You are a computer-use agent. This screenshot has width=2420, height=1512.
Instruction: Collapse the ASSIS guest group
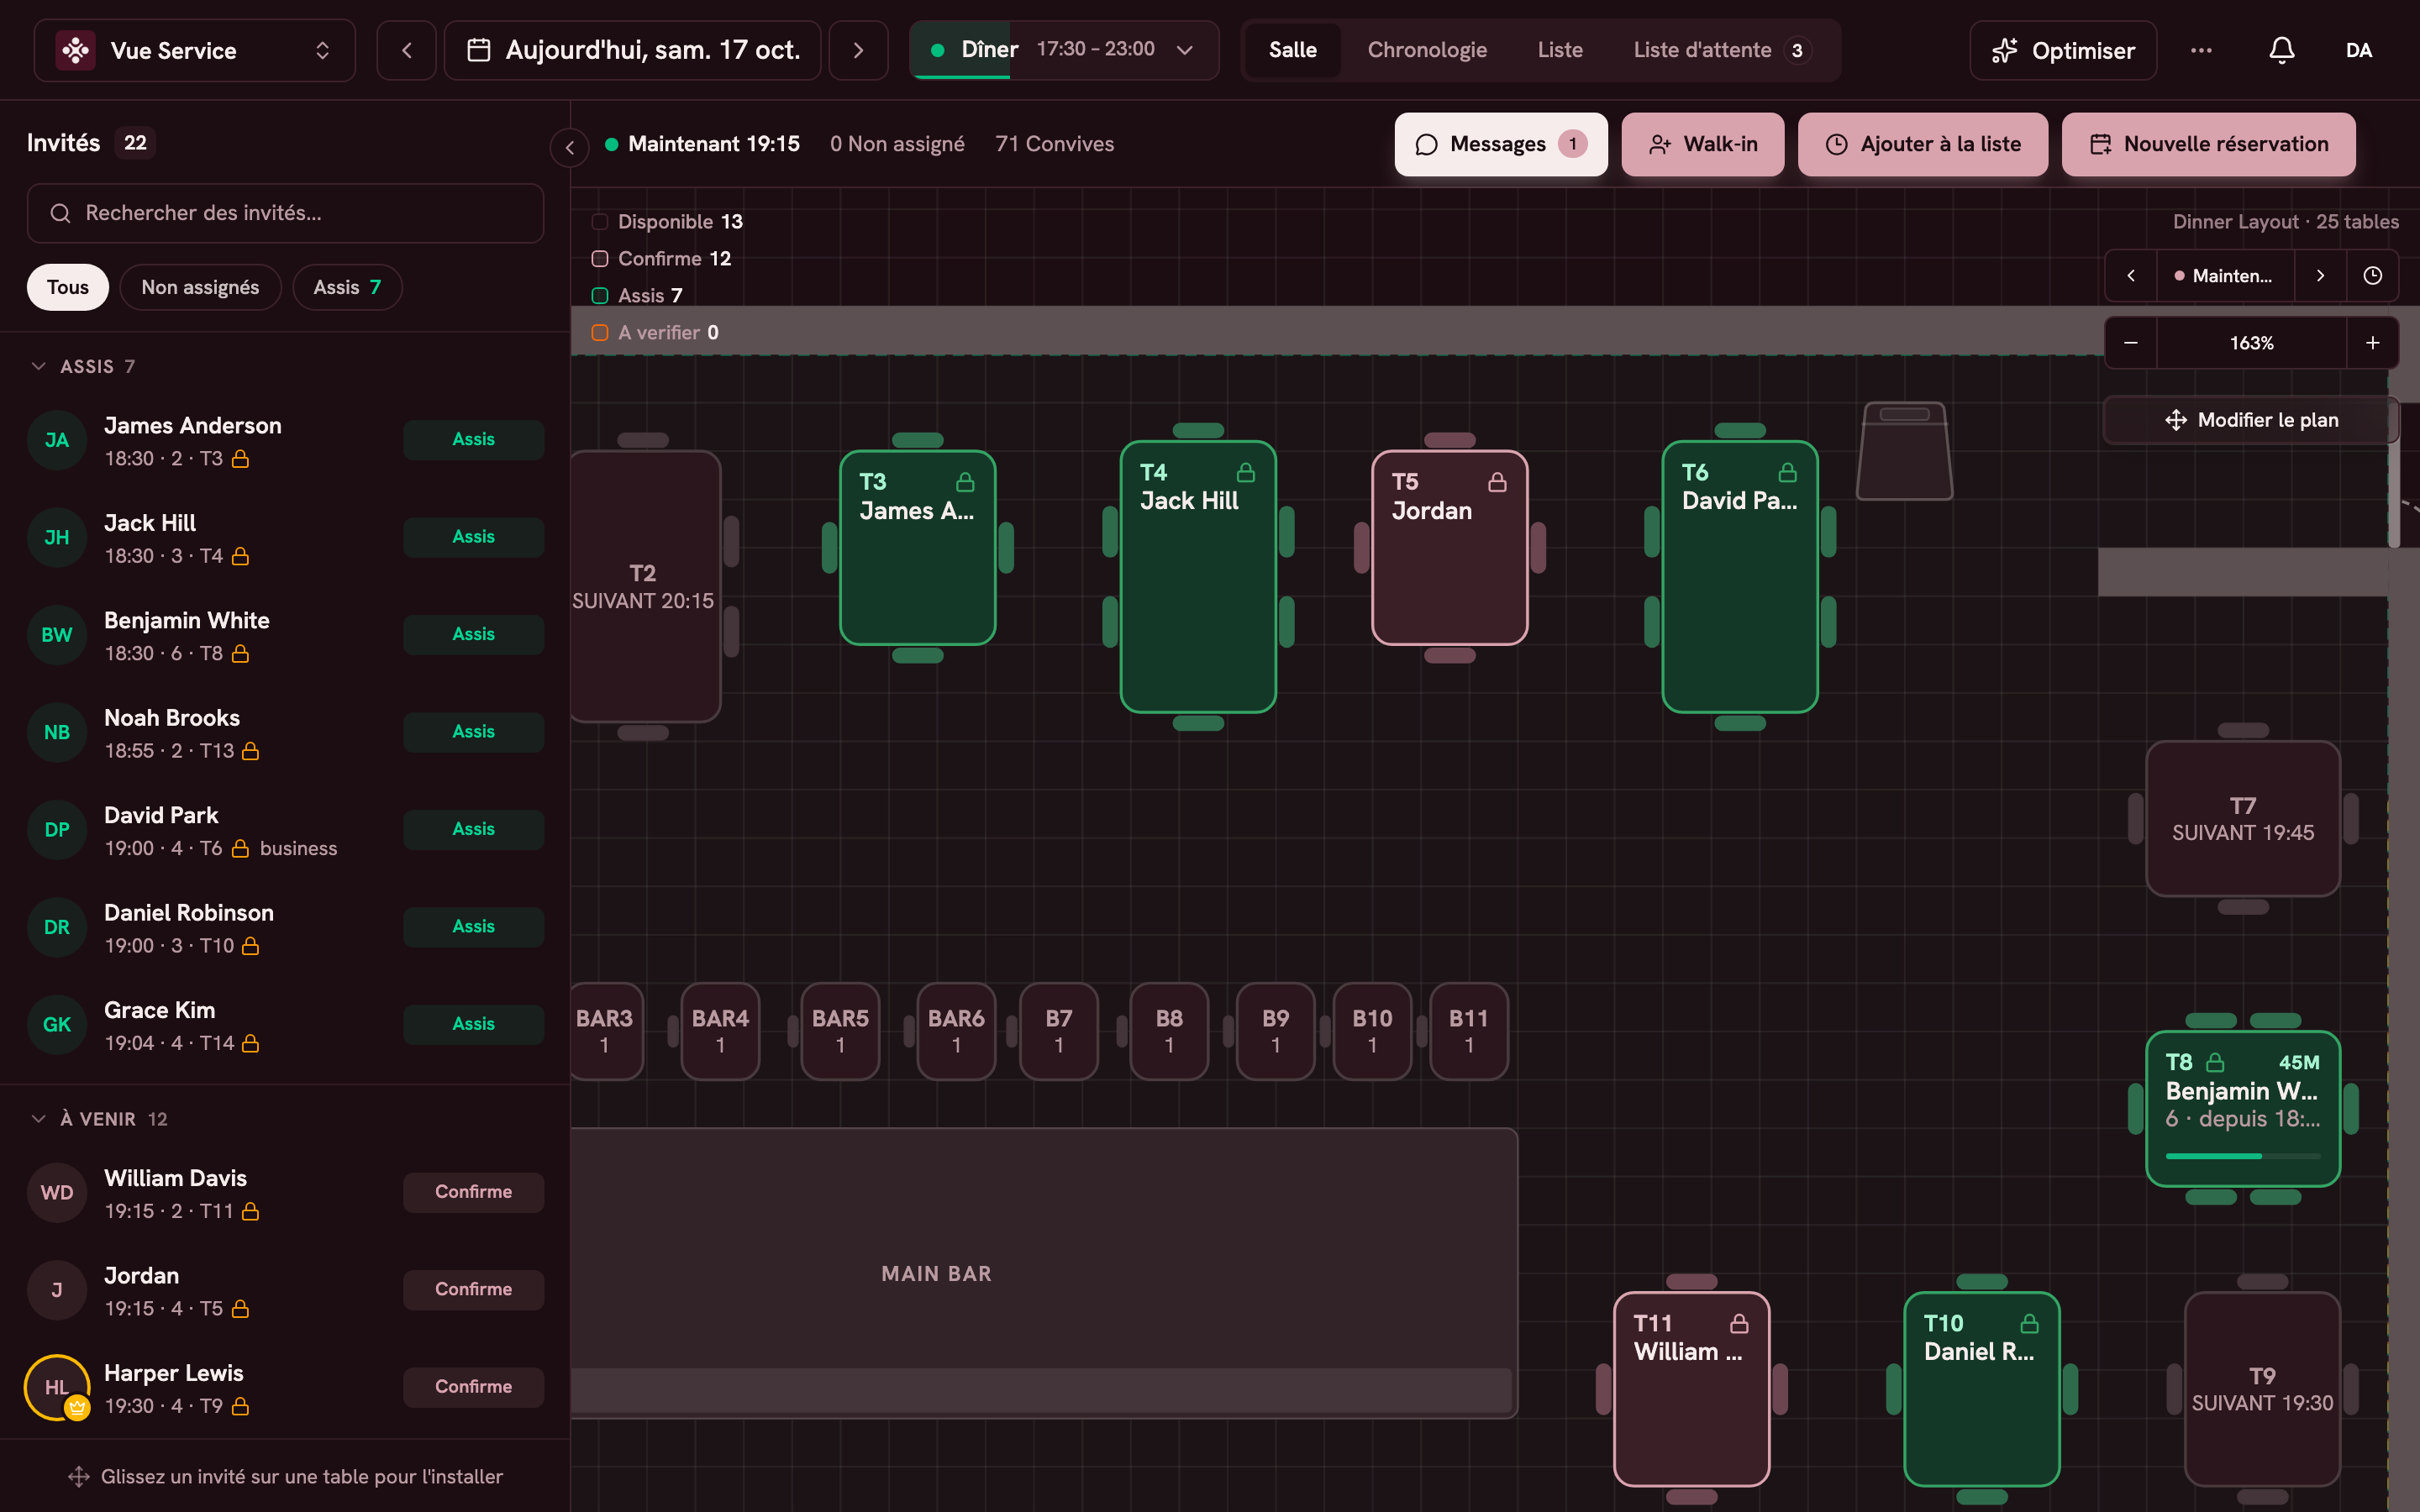(x=39, y=366)
